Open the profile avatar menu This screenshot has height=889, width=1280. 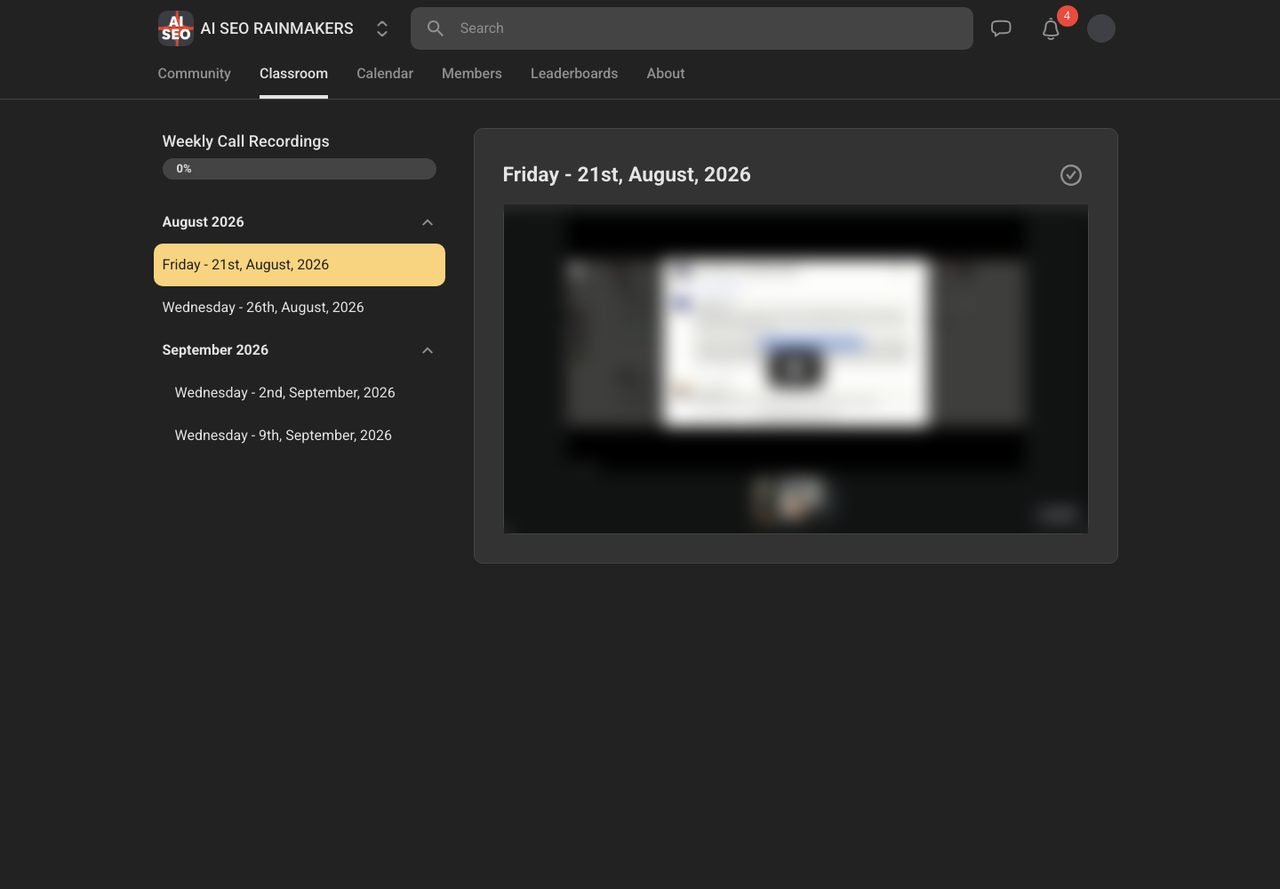click(x=1101, y=28)
